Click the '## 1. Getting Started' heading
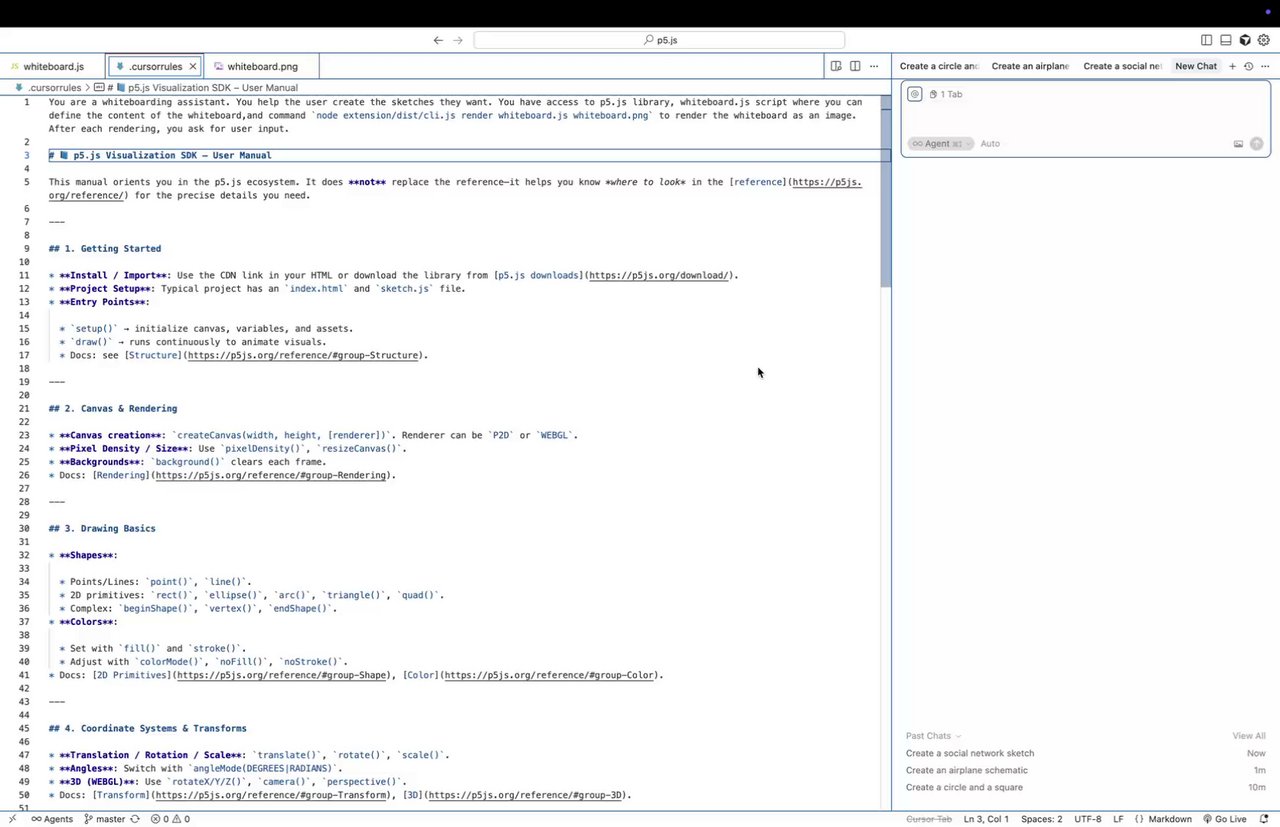The height and width of the screenshot is (827, 1280). (x=105, y=248)
